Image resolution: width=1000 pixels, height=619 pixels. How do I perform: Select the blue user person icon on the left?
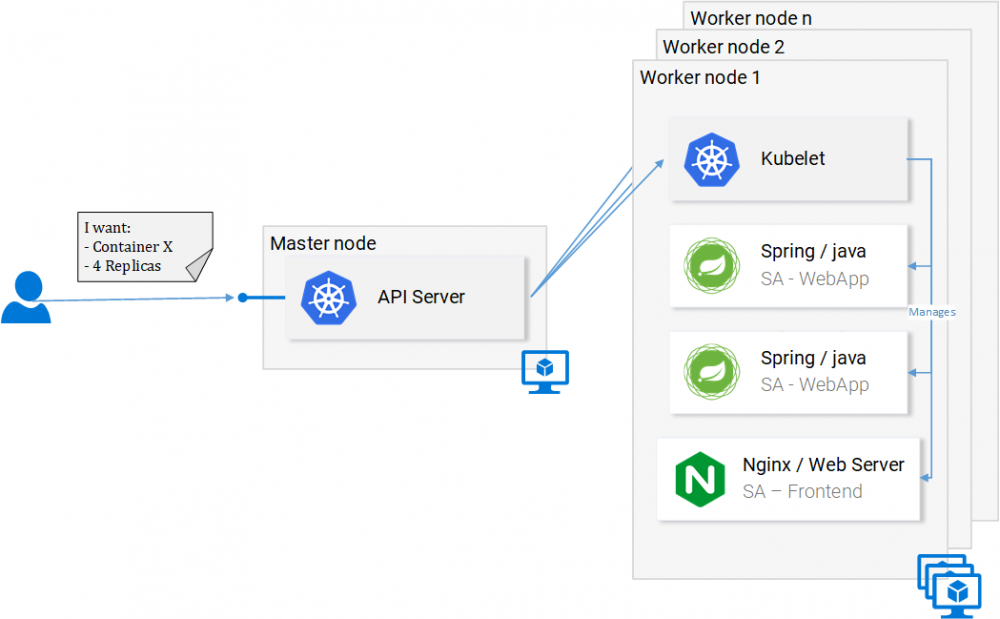(29, 298)
